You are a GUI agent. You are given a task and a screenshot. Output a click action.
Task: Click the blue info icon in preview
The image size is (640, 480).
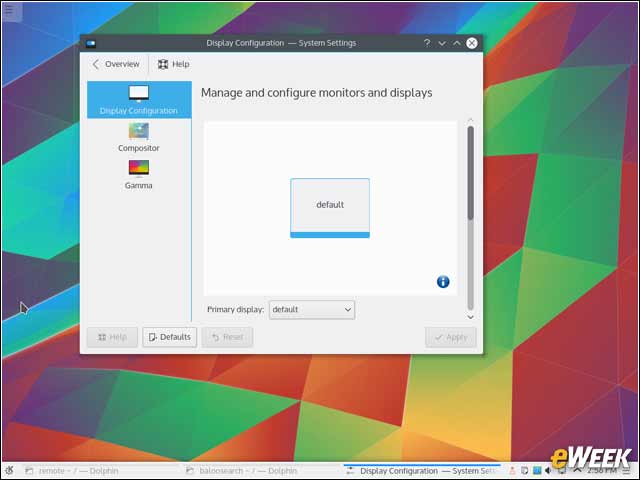tap(443, 281)
